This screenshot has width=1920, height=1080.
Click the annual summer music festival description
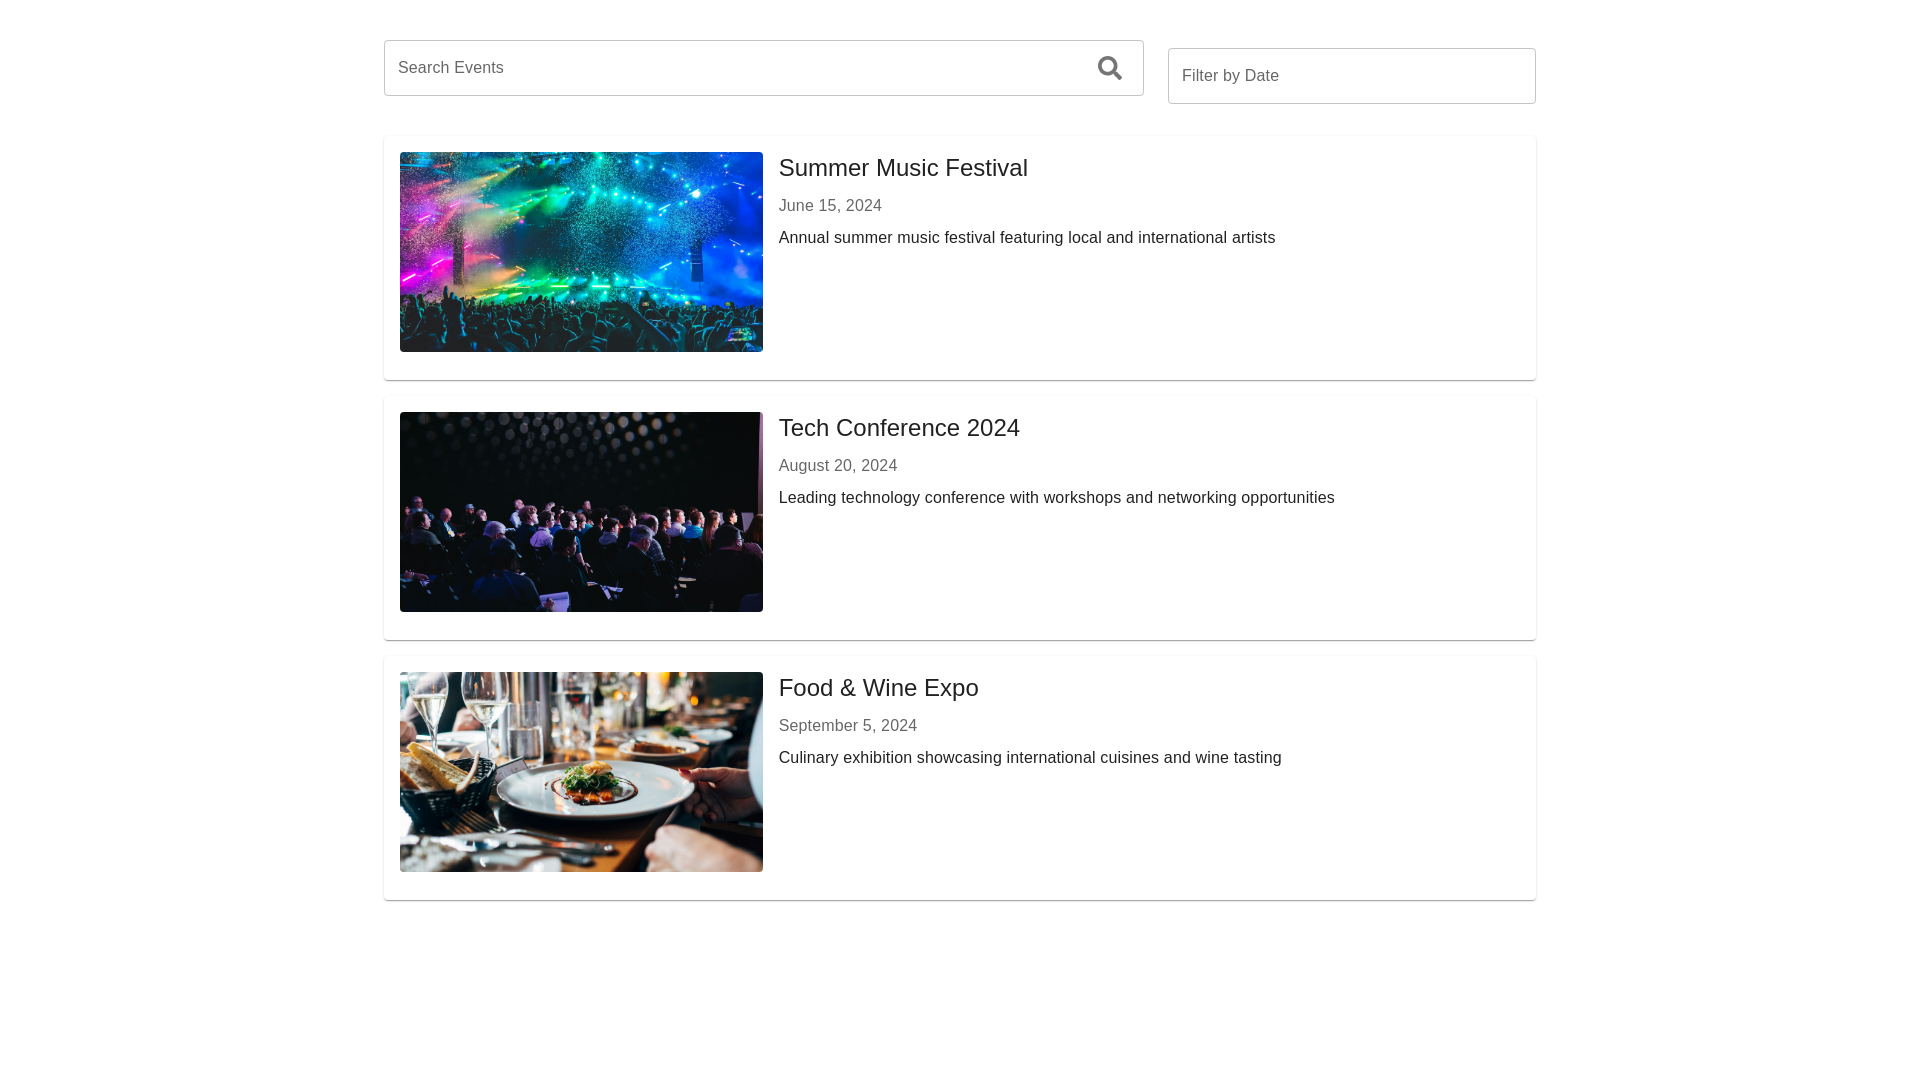[x=1027, y=238]
